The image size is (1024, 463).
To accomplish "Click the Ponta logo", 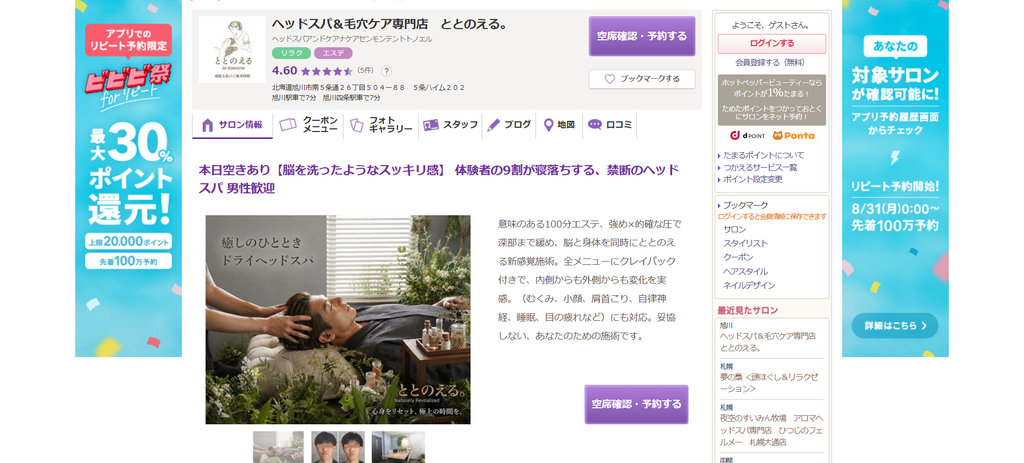I will (793, 136).
